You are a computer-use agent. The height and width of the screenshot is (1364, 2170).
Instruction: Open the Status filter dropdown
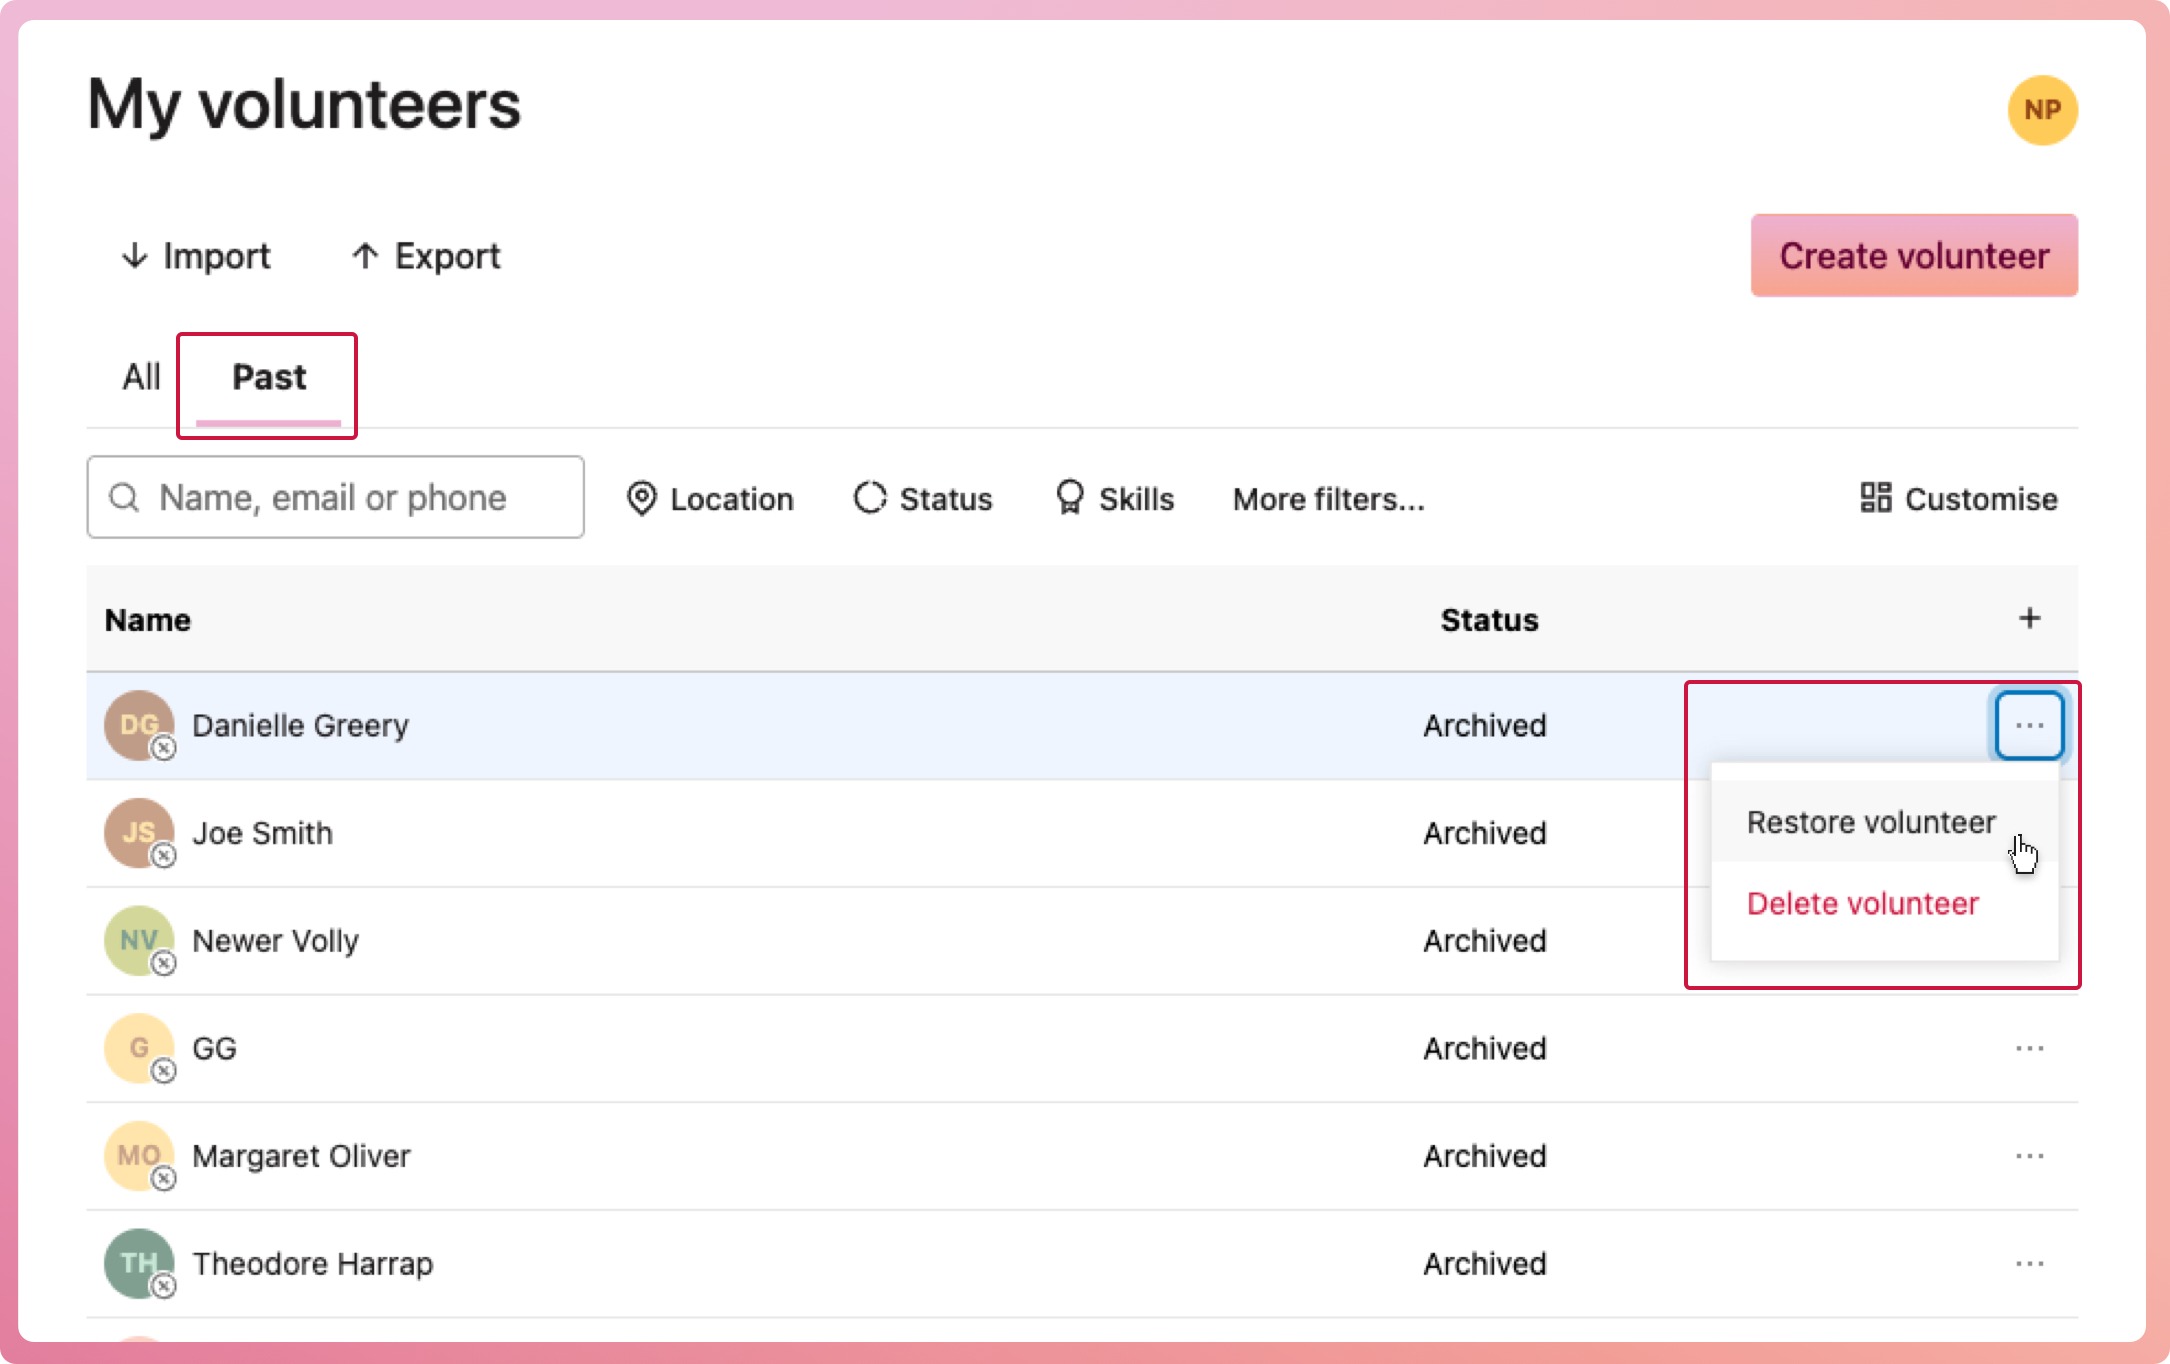[x=923, y=498]
